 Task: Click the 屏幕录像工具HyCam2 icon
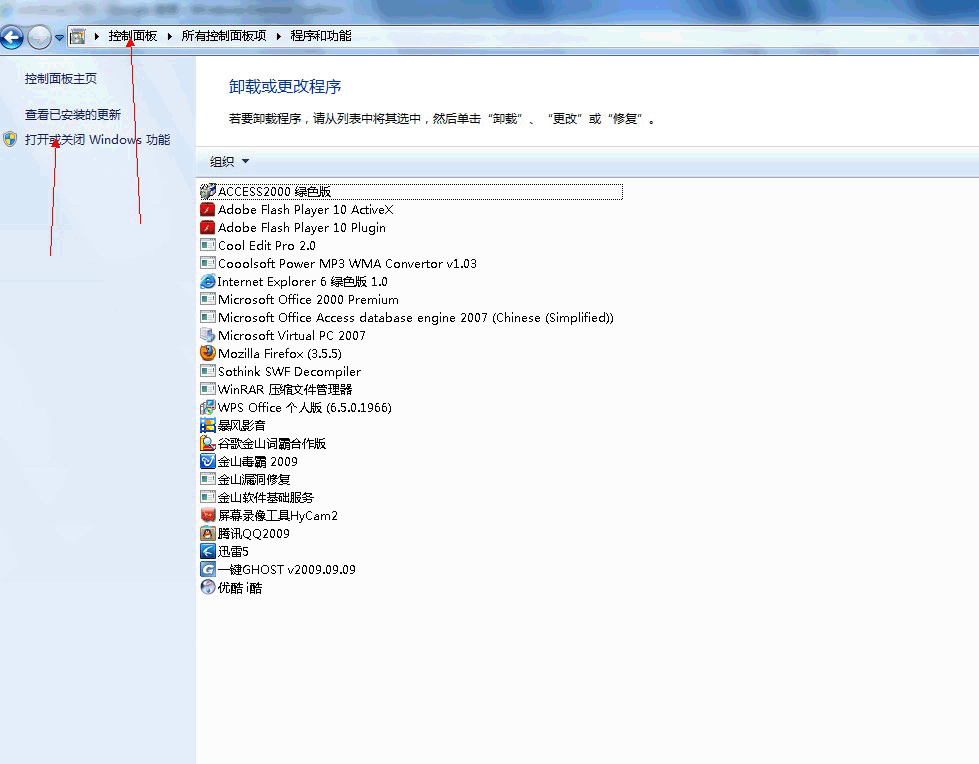(x=208, y=516)
